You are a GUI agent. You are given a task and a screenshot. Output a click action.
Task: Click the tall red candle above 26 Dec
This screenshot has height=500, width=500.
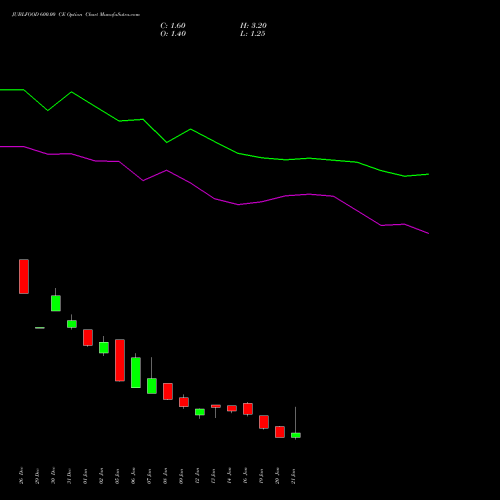[x=24, y=276]
